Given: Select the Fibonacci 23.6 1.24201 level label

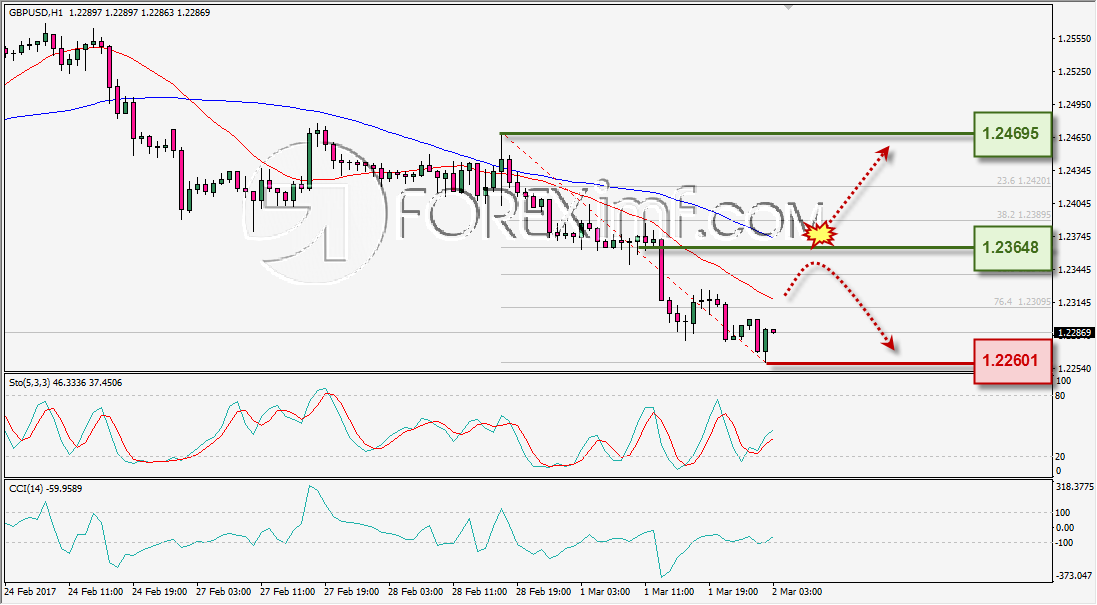Looking at the screenshot, I should point(1023,180).
